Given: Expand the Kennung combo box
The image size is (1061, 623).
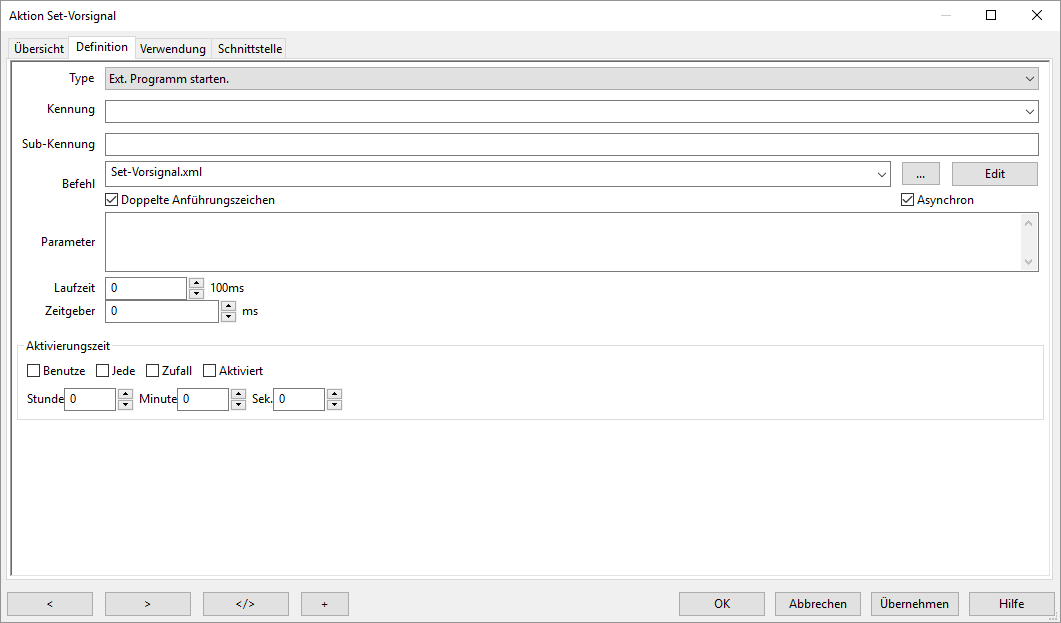Looking at the screenshot, I should click(1030, 111).
